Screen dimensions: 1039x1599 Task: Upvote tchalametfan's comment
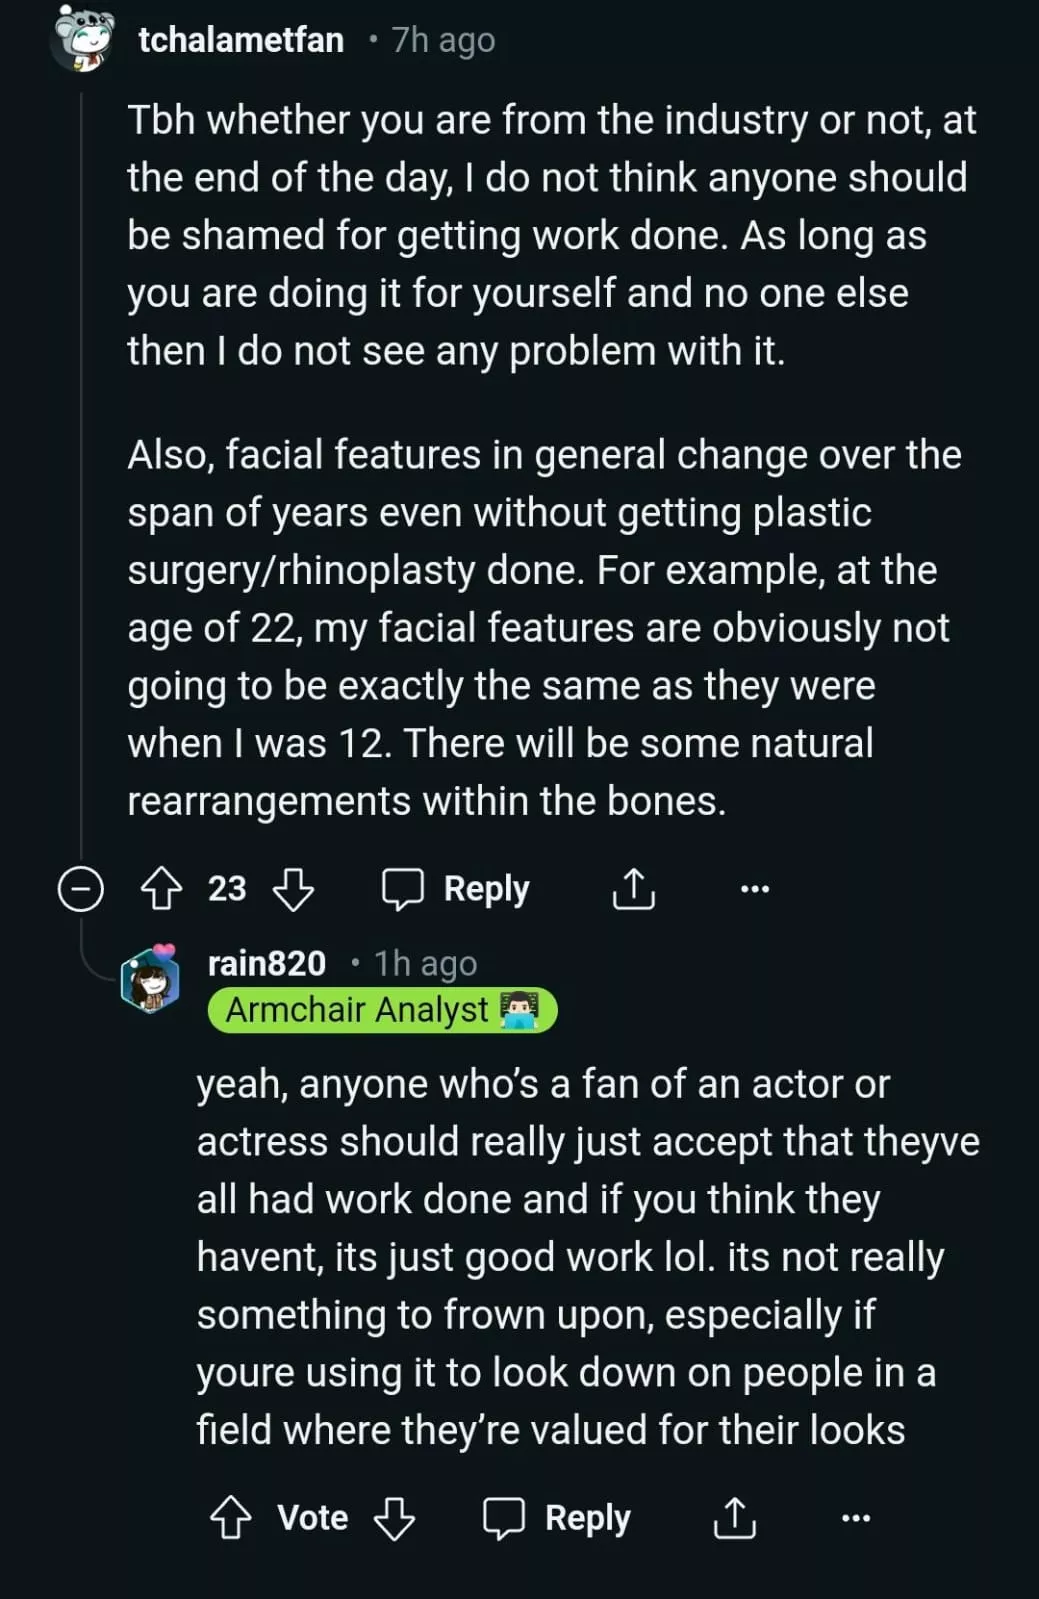[x=162, y=888]
